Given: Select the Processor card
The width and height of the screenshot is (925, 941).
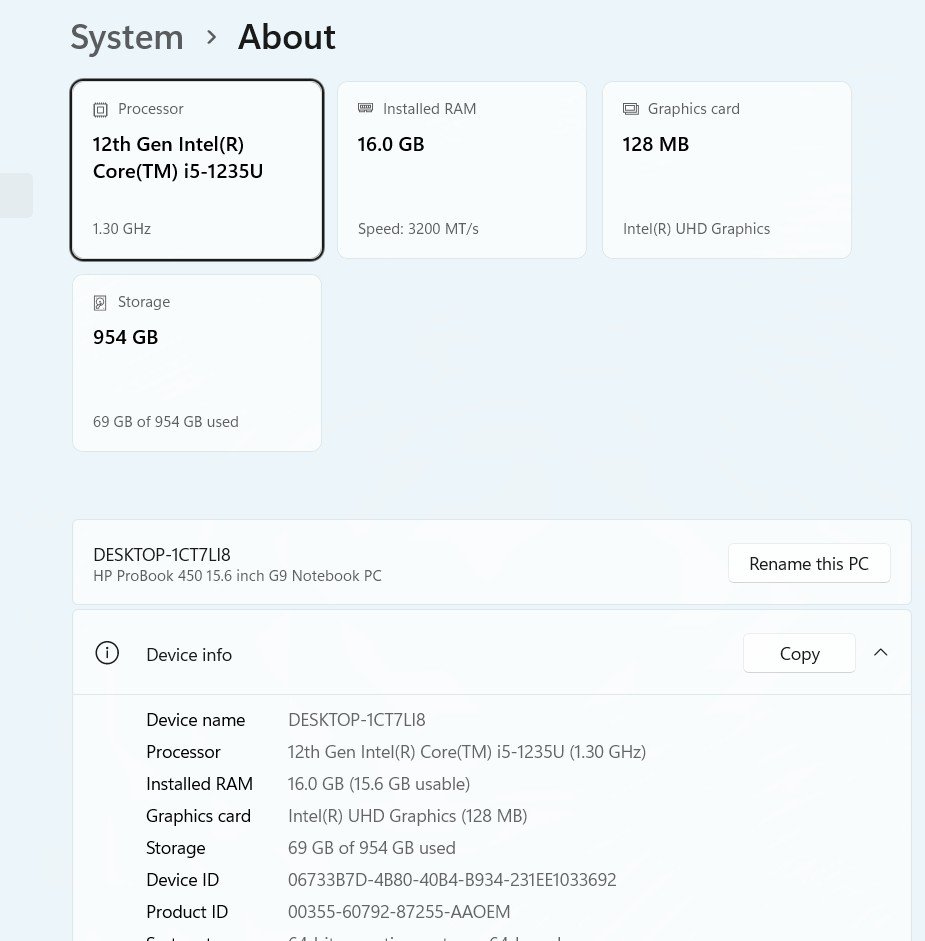Looking at the screenshot, I should click(197, 170).
